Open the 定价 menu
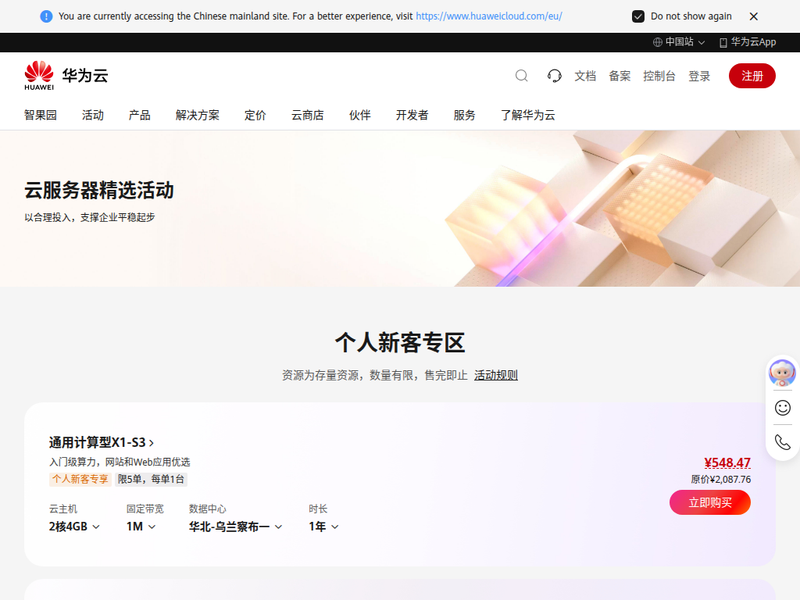This screenshot has height=600, width=800. [255, 115]
